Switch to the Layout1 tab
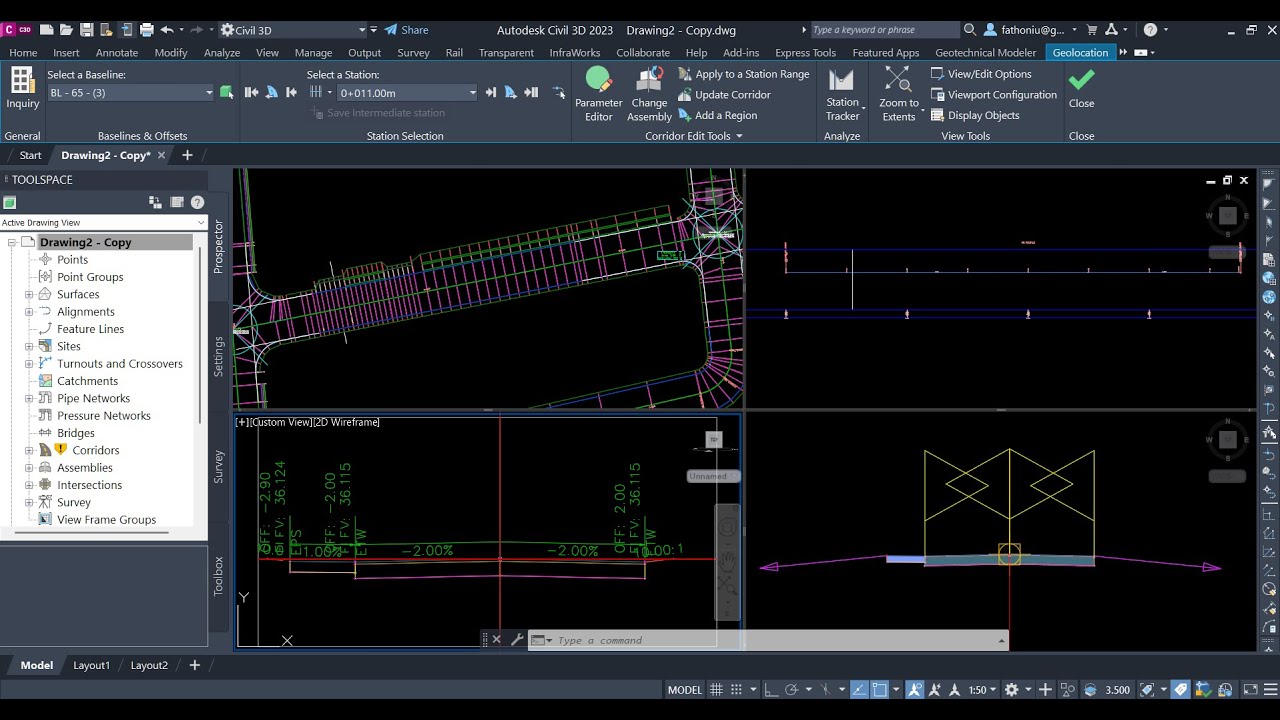Screen dimensions: 1280x720 pos(91,665)
